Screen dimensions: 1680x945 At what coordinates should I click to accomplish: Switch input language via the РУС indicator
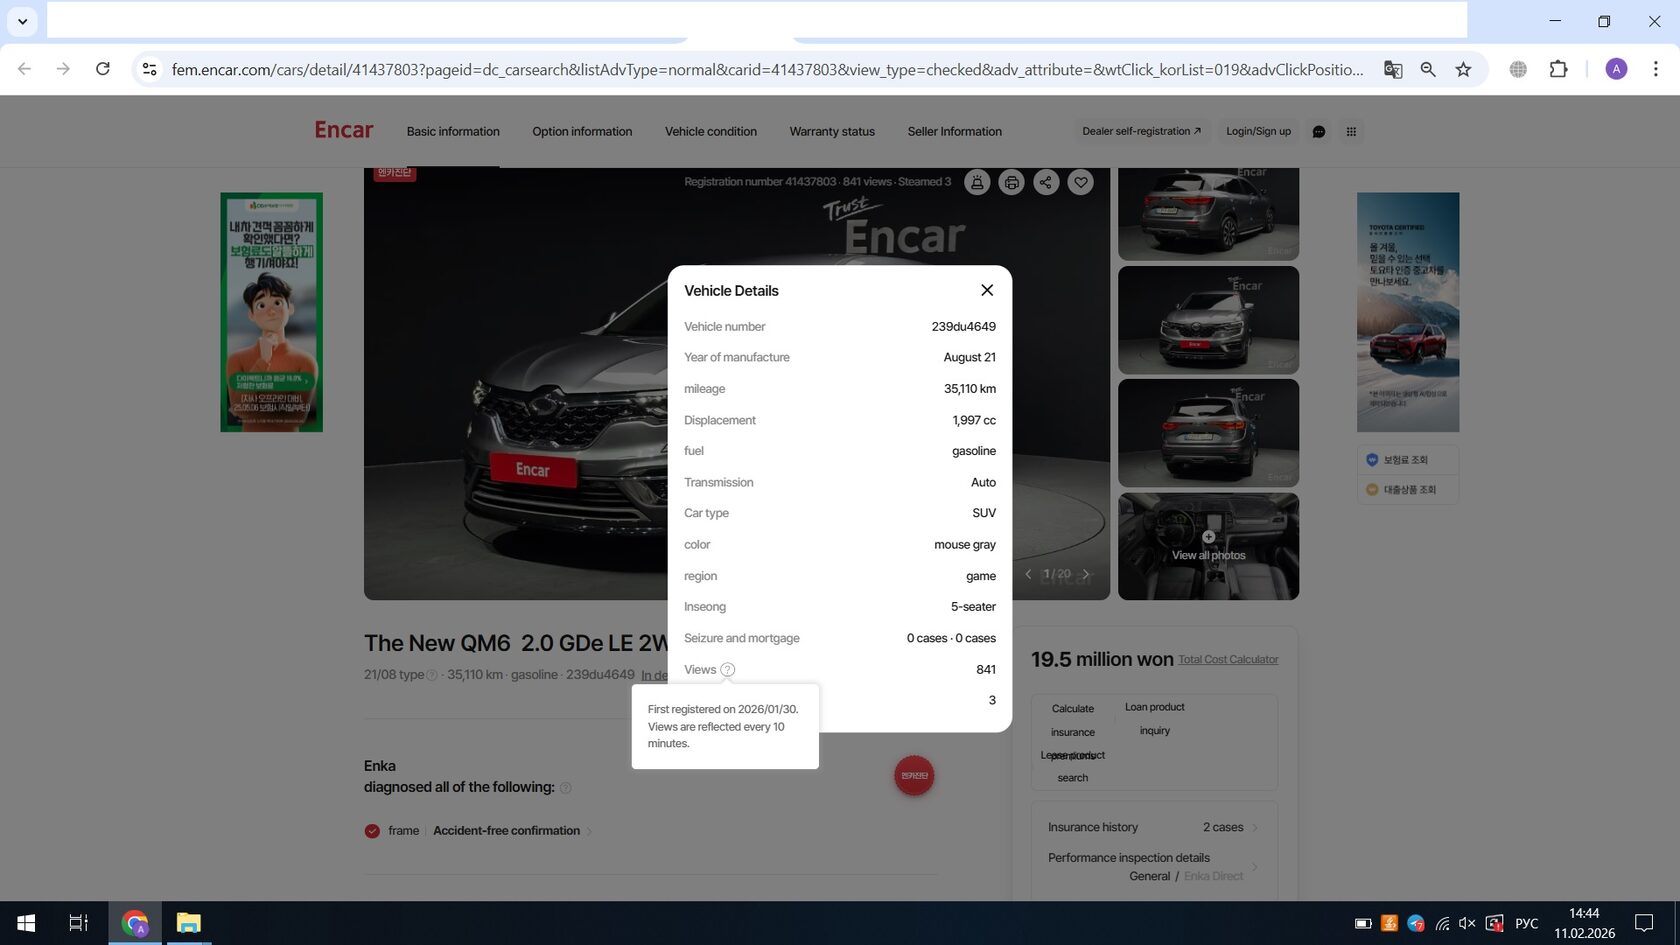(x=1526, y=923)
